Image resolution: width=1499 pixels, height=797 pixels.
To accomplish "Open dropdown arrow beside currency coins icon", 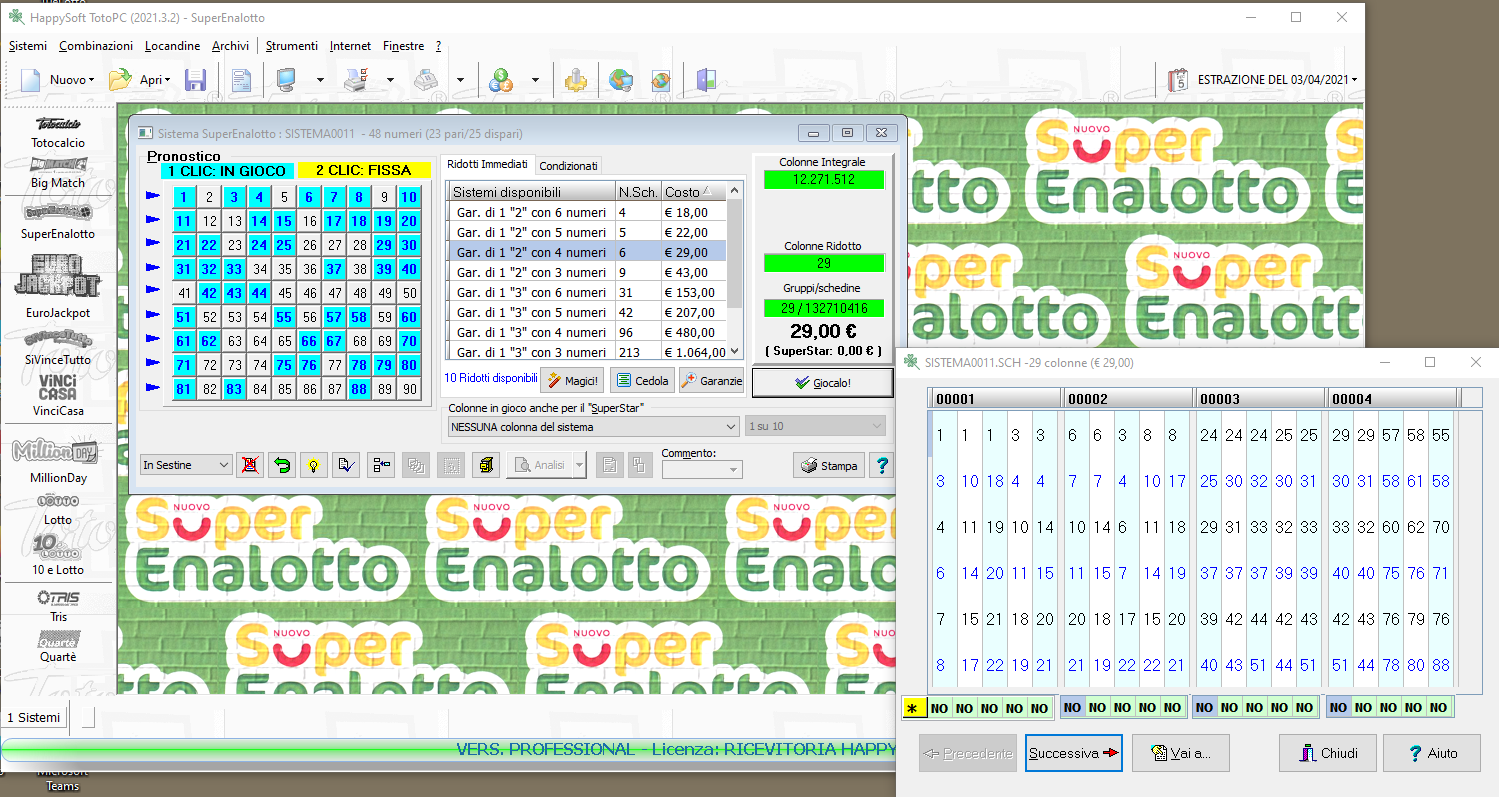I will (535, 80).
